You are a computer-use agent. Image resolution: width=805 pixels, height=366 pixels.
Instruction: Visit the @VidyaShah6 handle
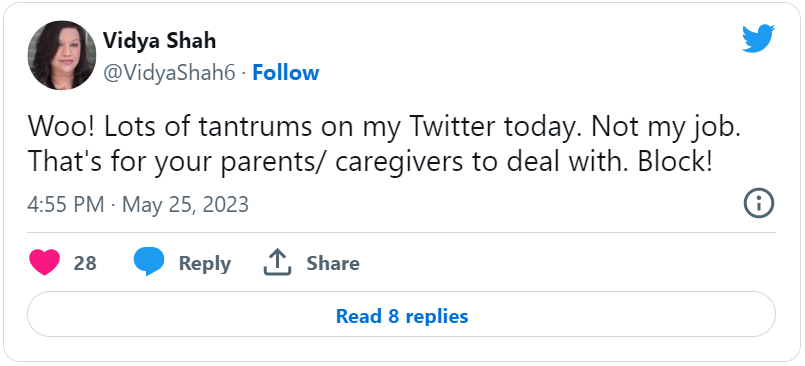(169, 73)
